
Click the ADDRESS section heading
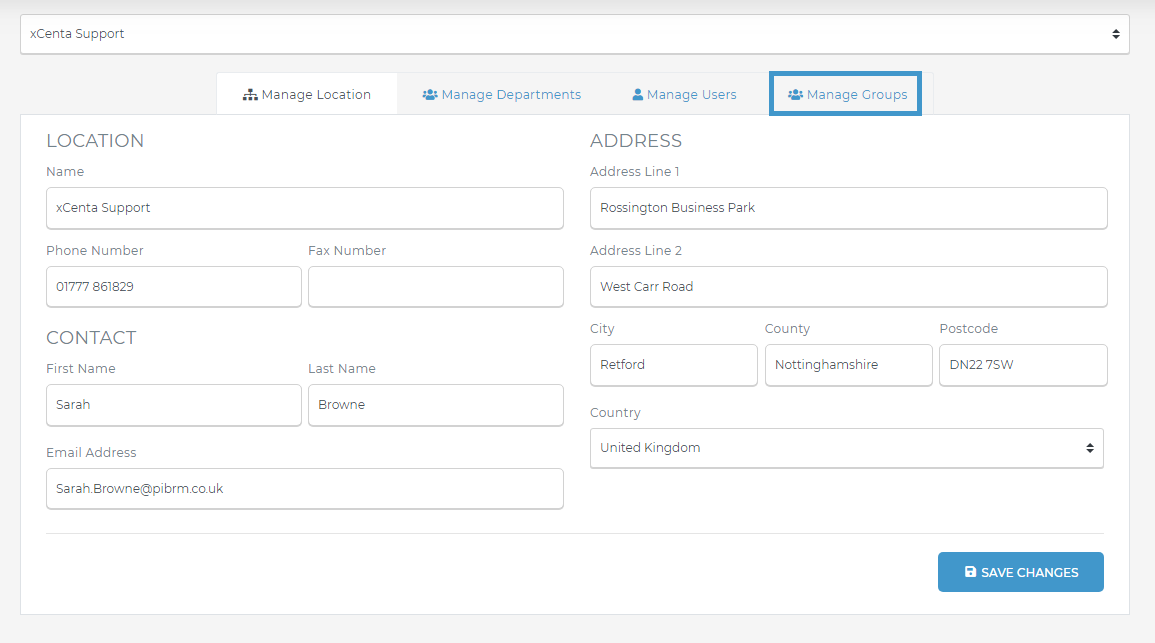coord(636,141)
